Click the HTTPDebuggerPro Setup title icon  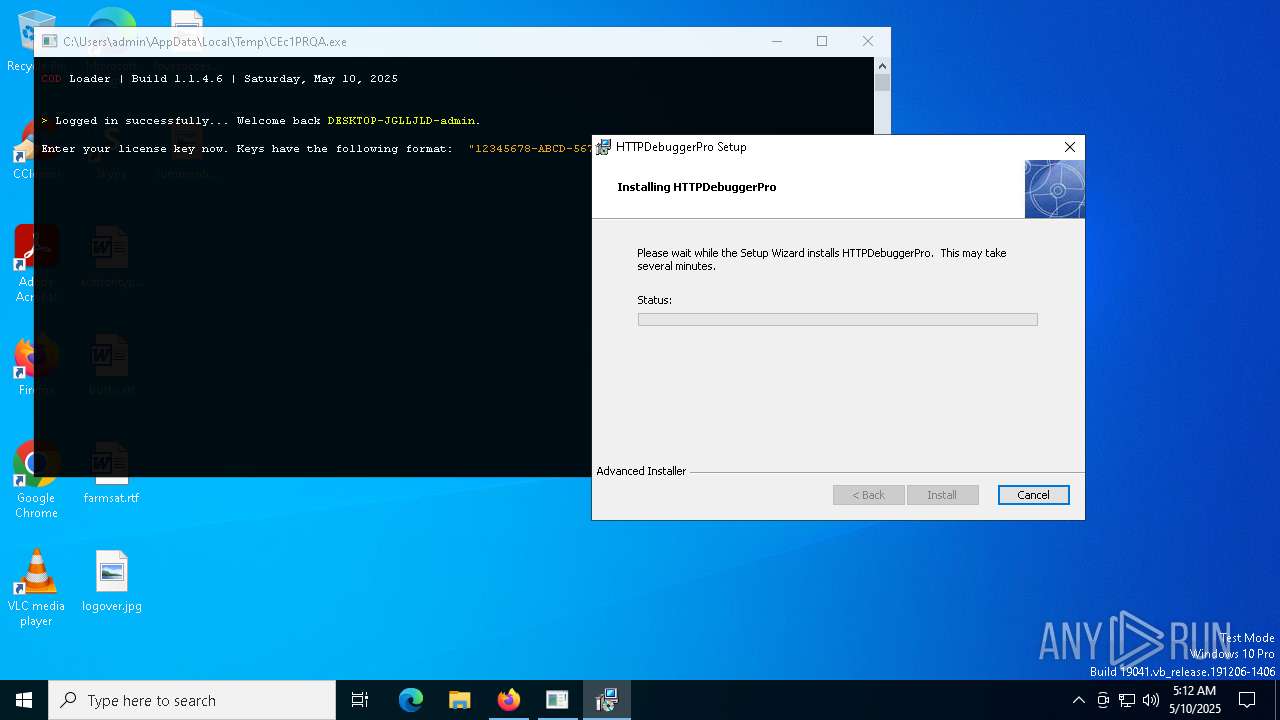pyautogui.click(x=604, y=147)
